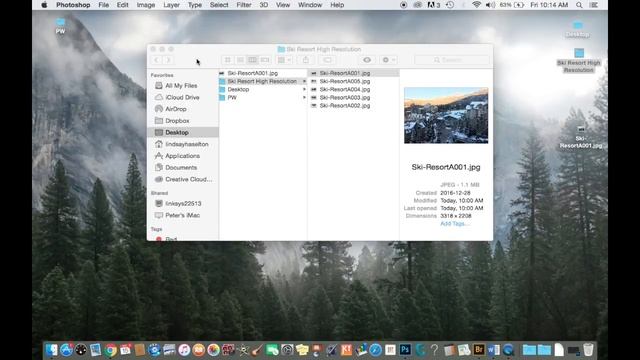Switch Finder to icon view
This screenshot has height=360, width=640.
point(228,60)
